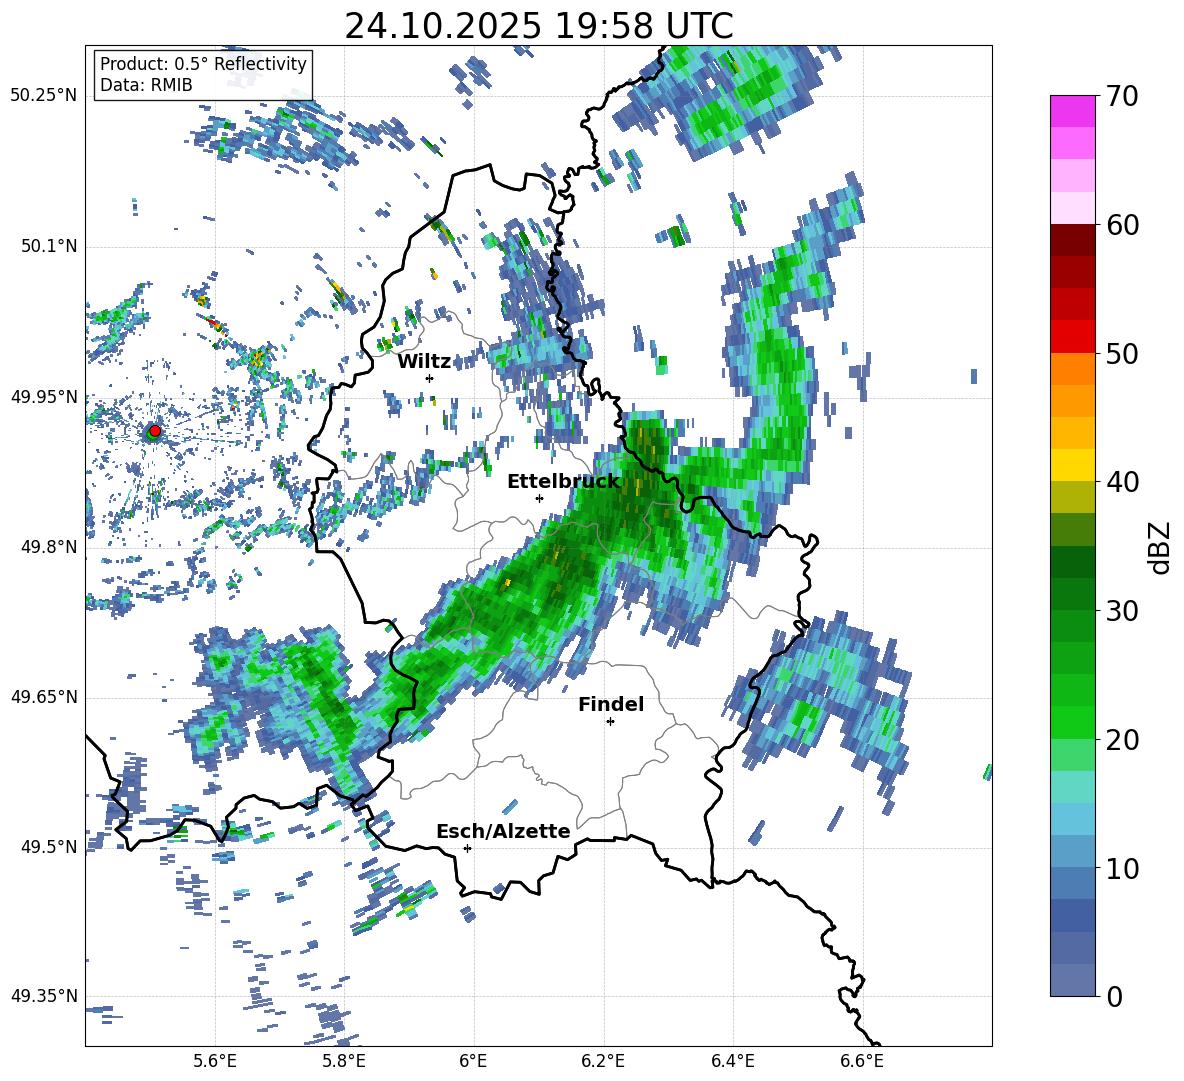Image resolution: width=1184 pixels, height=1081 pixels.
Task: Click the Esch/Alzette city label
Action: click(503, 831)
